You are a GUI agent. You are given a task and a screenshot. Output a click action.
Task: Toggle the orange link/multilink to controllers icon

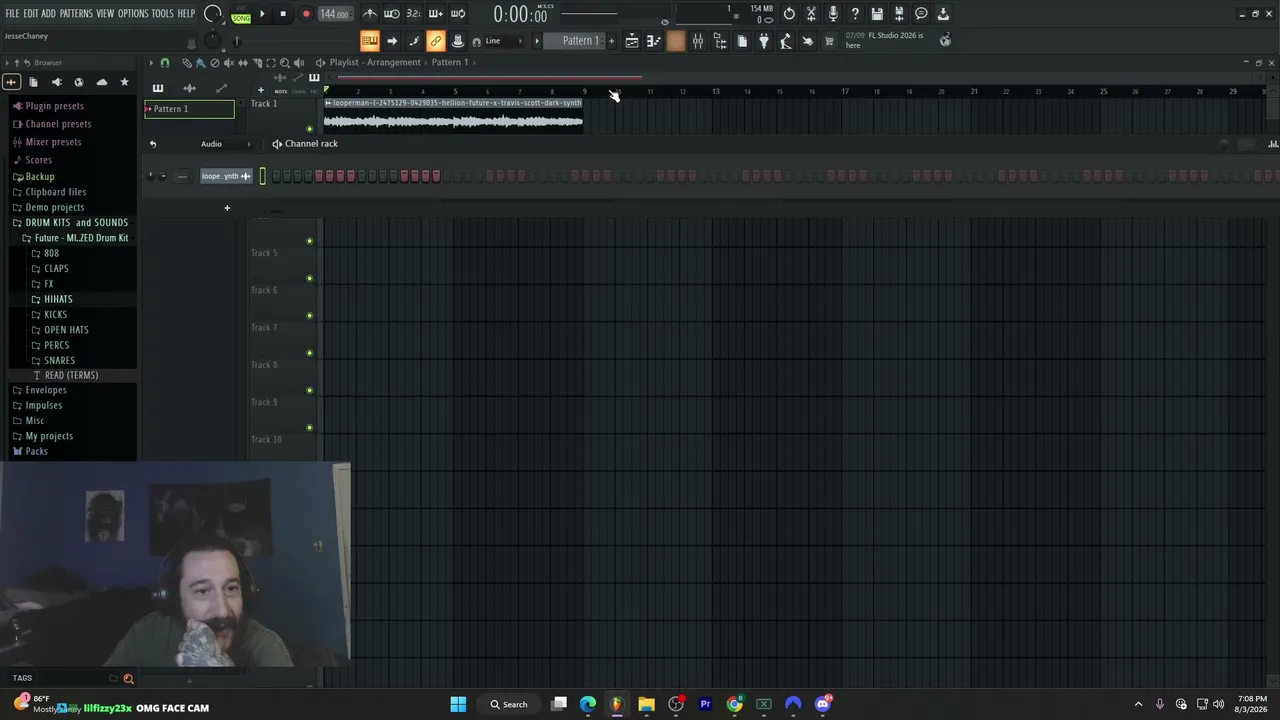point(436,41)
